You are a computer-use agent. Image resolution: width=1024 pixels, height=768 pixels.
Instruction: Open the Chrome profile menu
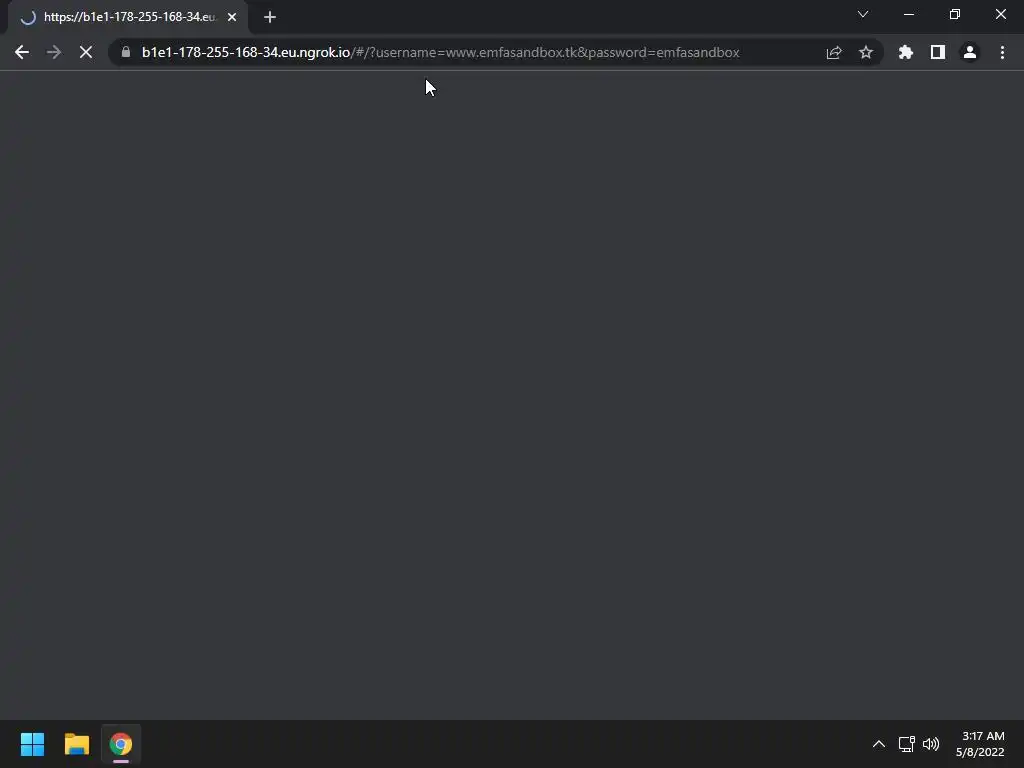pyautogui.click(x=970, y=52)
